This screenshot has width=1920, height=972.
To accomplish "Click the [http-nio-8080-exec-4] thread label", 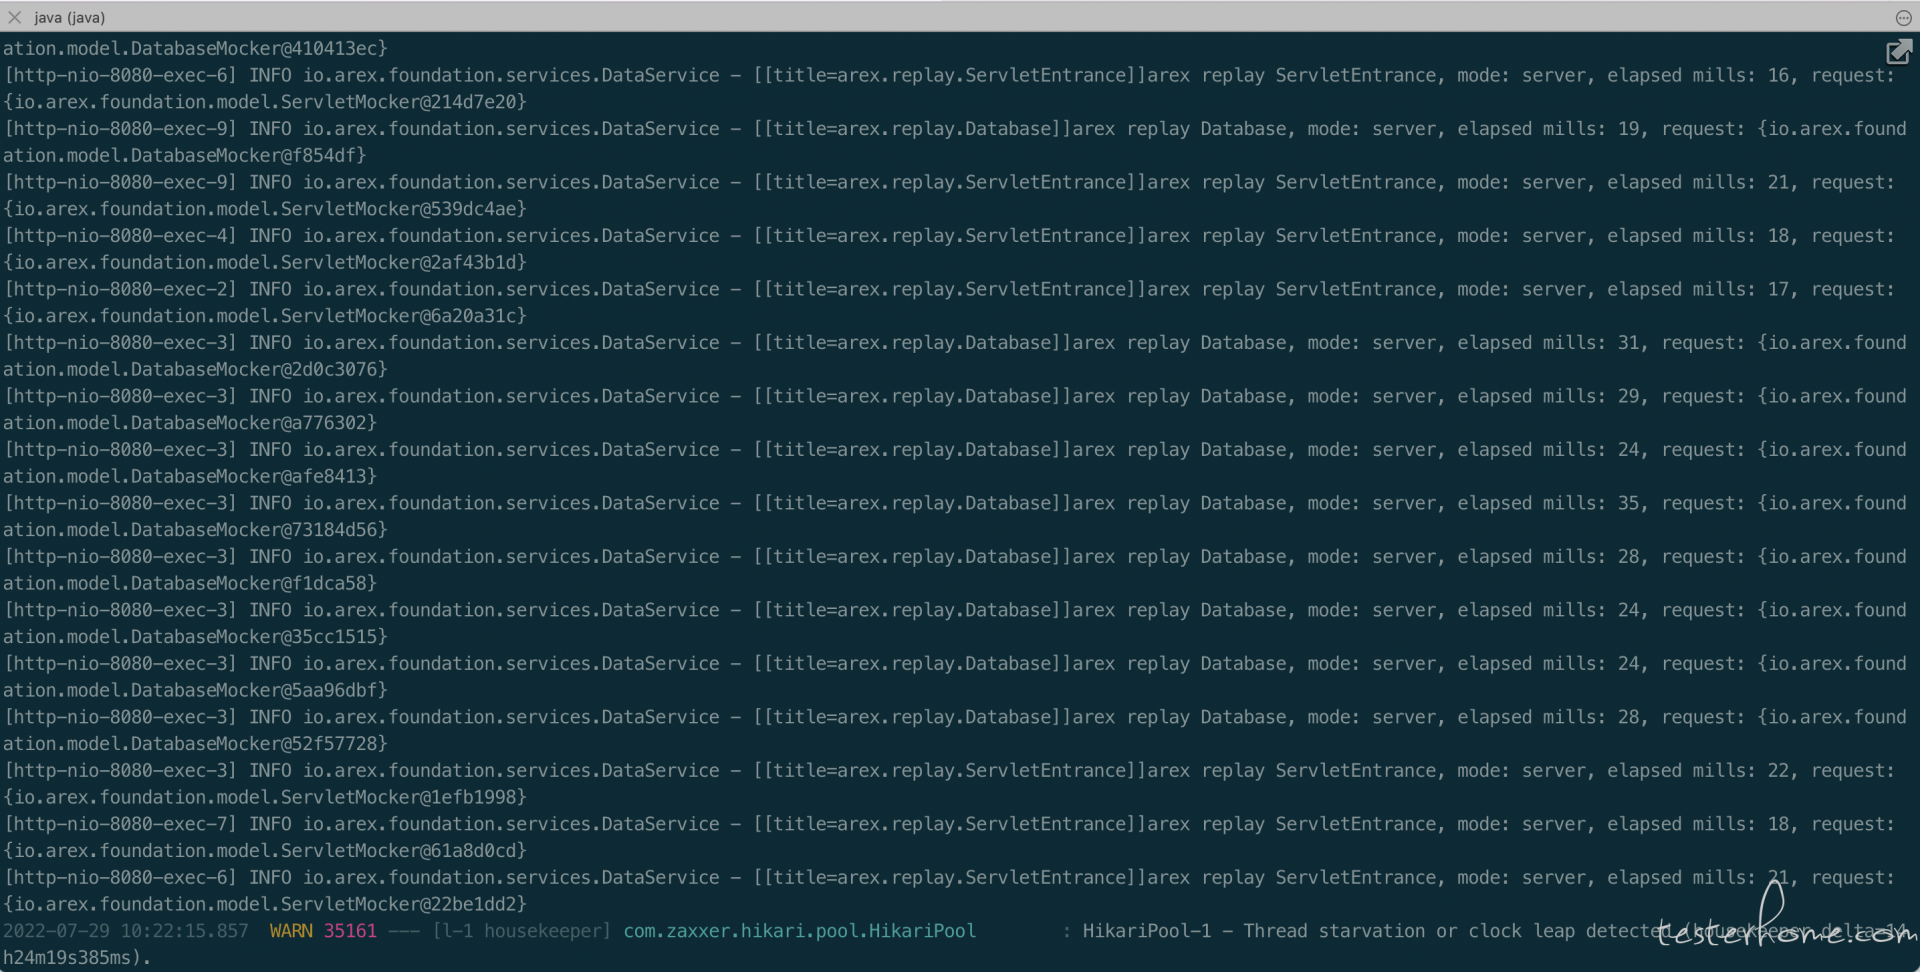I will [x=121, y=236].
